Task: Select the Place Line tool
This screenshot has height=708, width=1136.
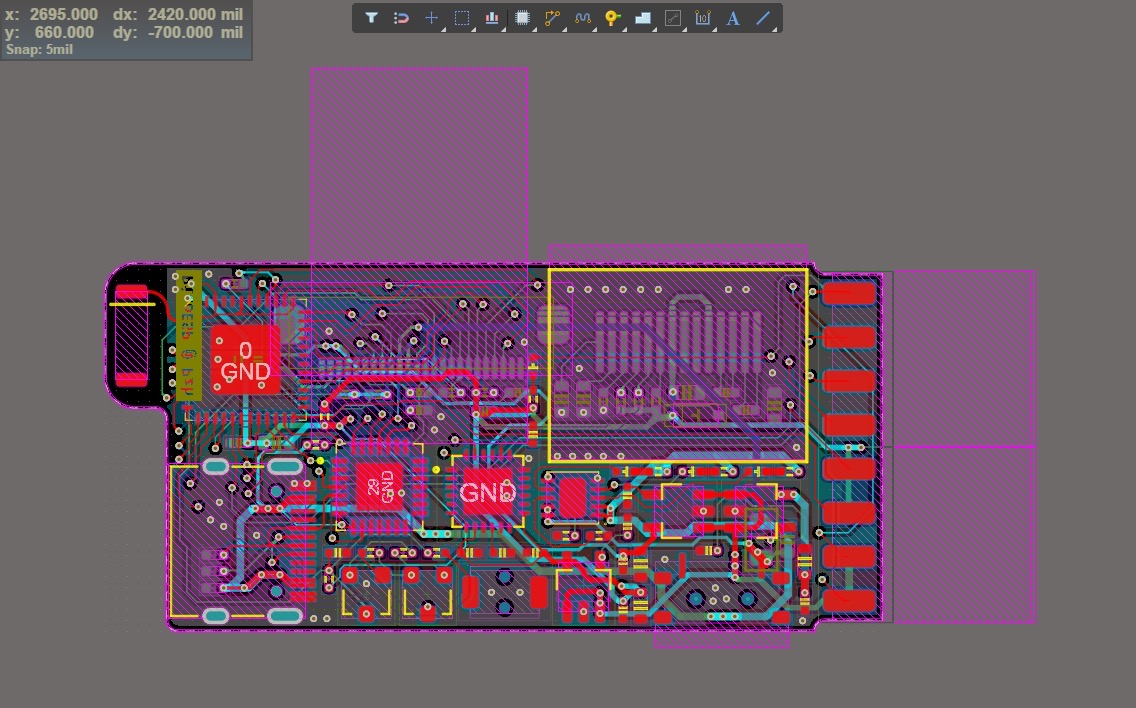Action: pos(763,18)
